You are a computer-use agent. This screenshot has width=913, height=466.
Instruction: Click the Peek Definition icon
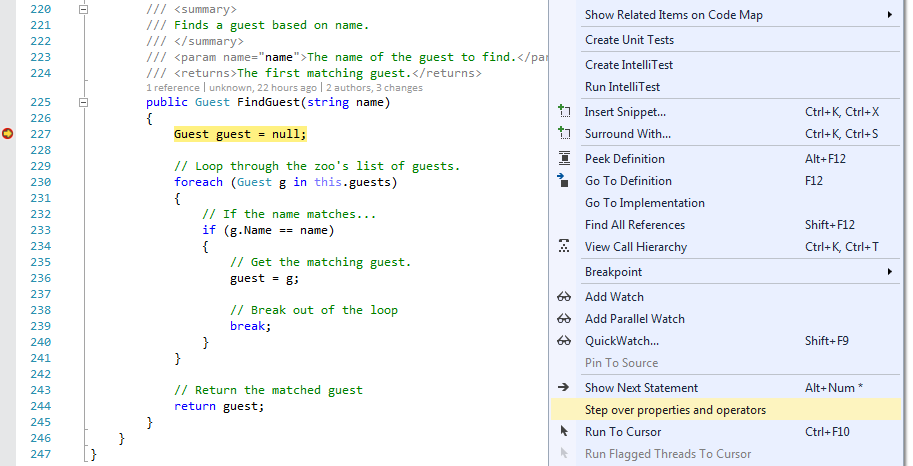564,159
